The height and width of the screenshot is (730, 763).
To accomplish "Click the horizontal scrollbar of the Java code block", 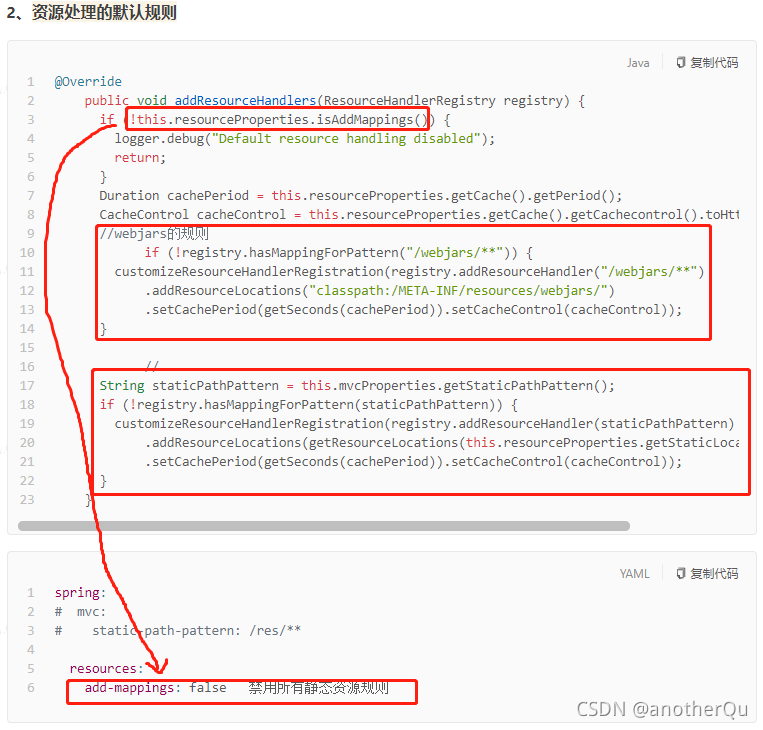I will click(324, 526).
